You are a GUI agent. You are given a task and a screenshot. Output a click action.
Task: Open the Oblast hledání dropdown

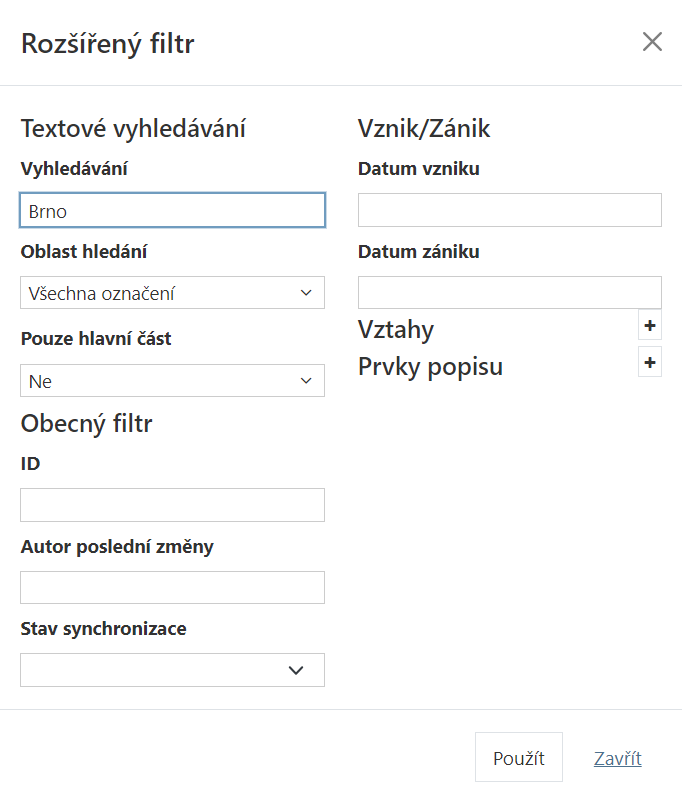pyautogui.click(x=172, y=293)
